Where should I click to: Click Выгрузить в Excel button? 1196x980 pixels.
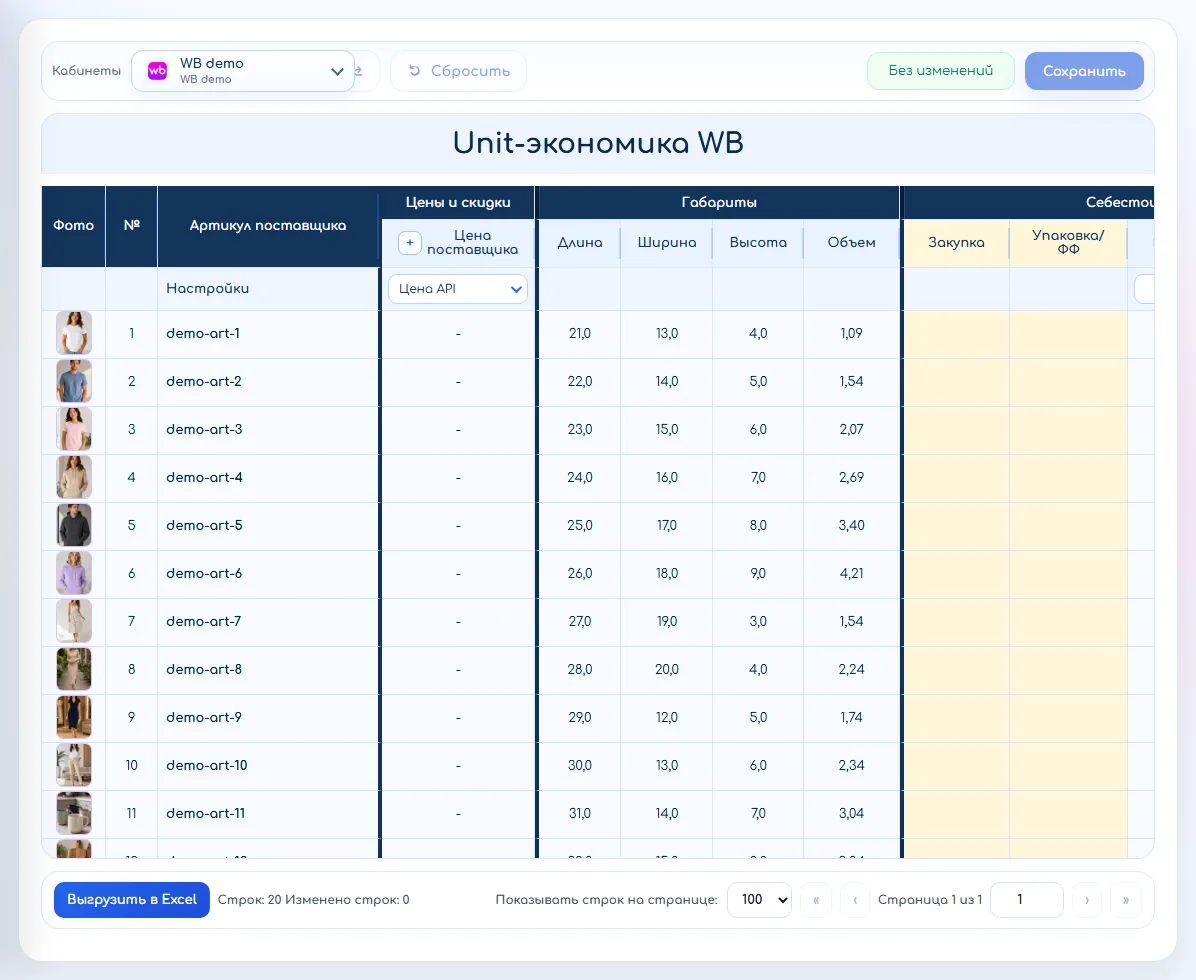(132, 900)
